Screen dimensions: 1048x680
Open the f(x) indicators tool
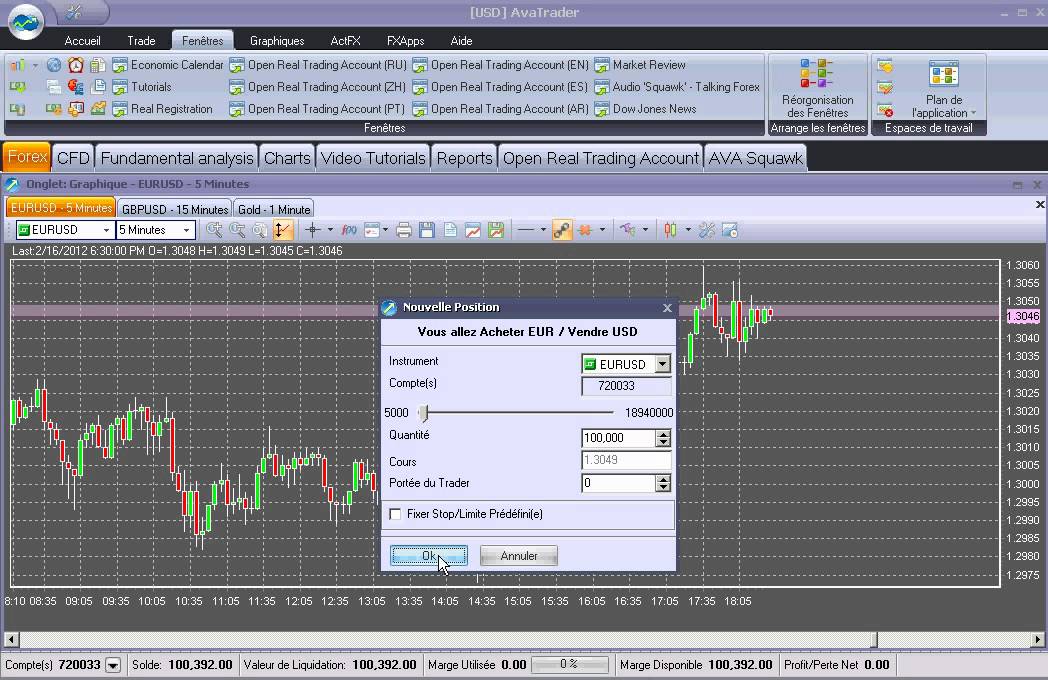[349, 230]
